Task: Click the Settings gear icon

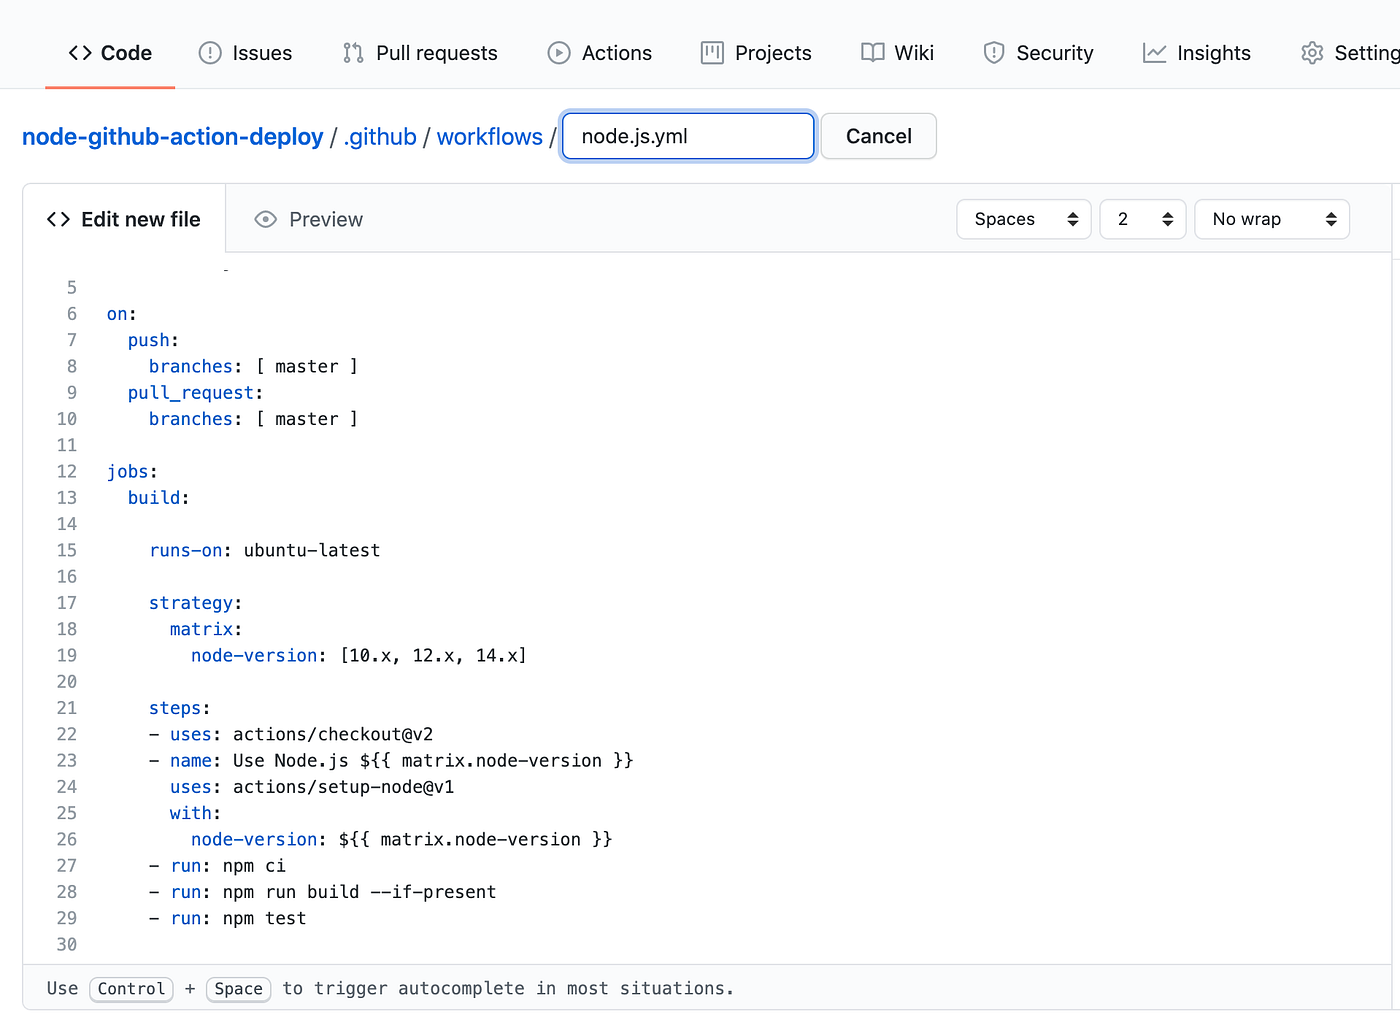Action: [1311, 52]
